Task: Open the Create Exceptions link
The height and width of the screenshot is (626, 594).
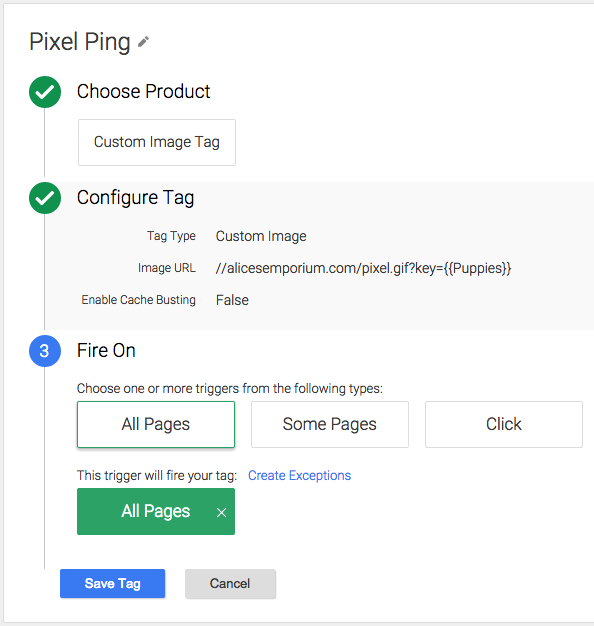Action: coord(299,475)
